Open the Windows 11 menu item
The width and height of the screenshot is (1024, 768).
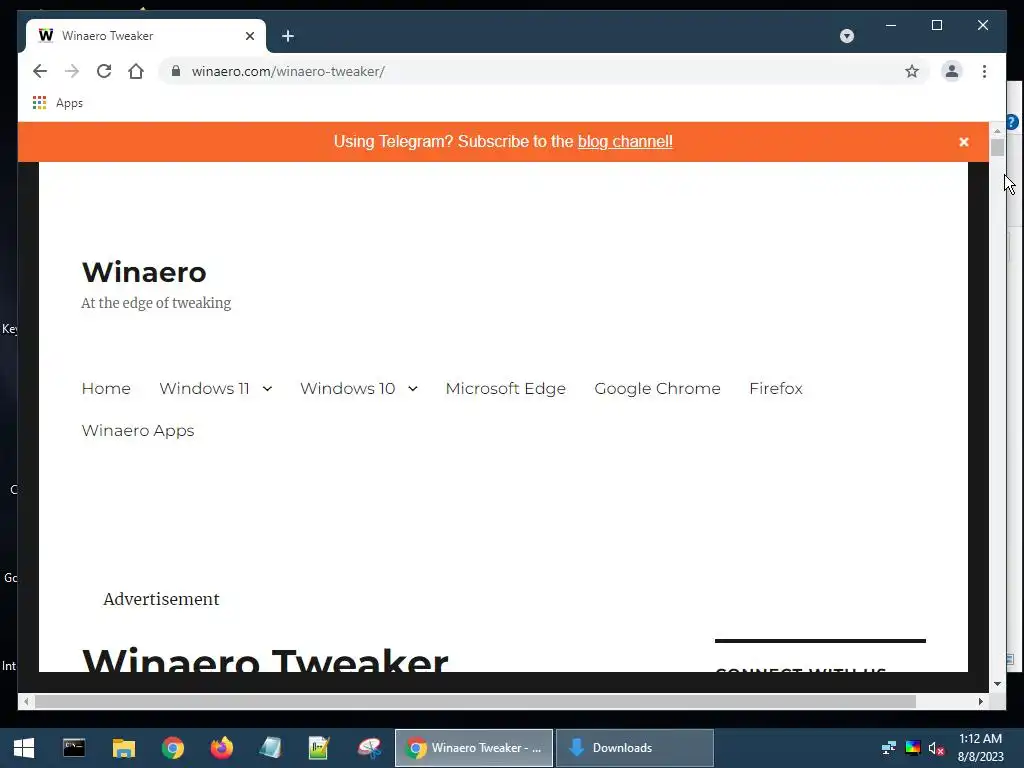(x=204, y=389)
